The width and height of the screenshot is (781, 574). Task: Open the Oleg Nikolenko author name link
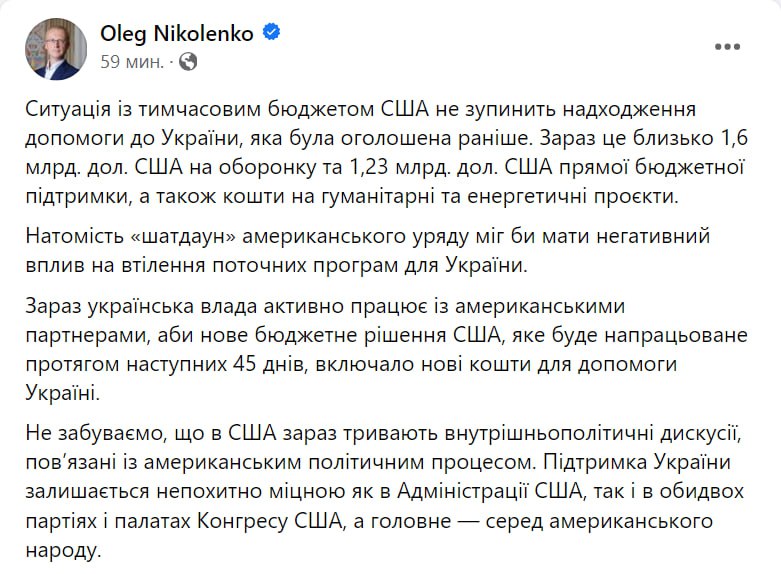coord(177,33)
